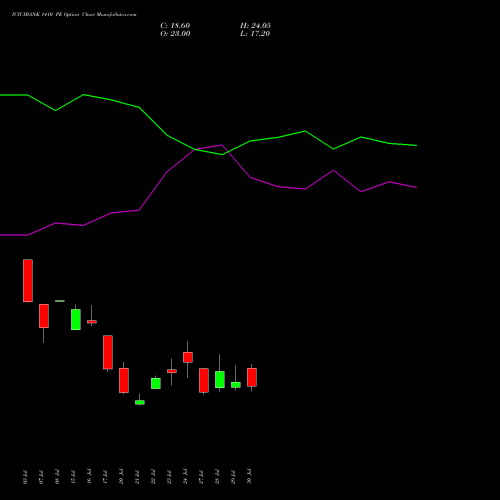Click the opening price value O: 23.00
This screenshot has width=500, height=500.
(175, 34)
